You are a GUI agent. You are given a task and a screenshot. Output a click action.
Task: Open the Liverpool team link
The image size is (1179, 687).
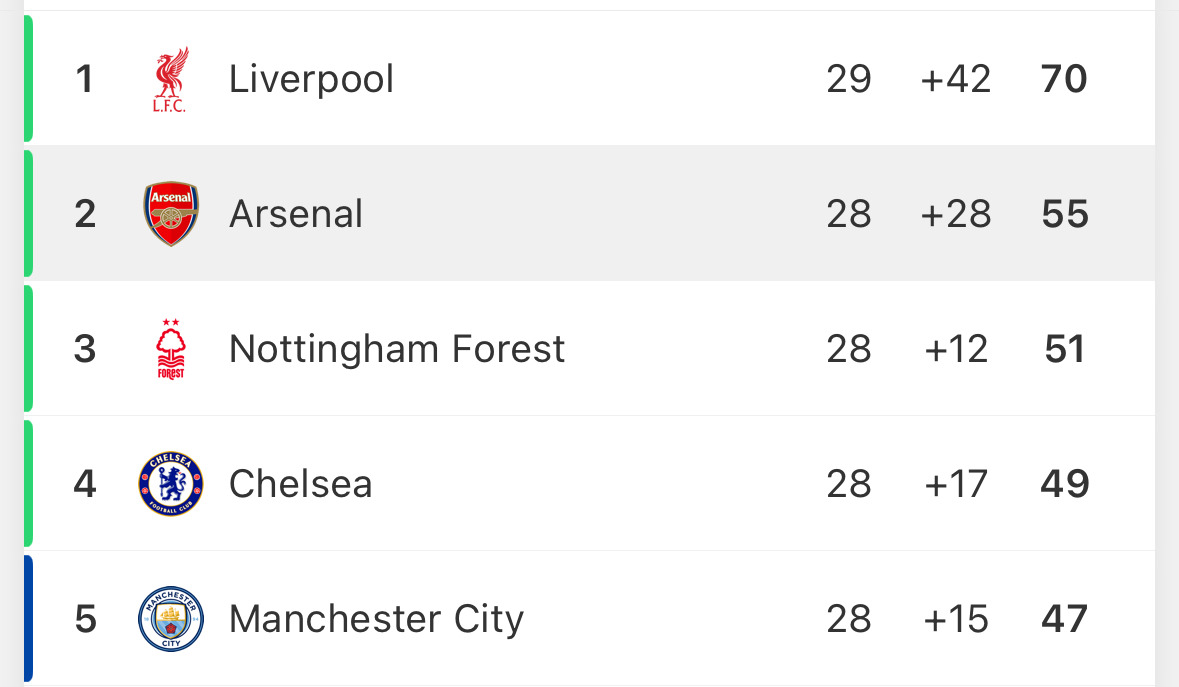[x=311, y=80]
